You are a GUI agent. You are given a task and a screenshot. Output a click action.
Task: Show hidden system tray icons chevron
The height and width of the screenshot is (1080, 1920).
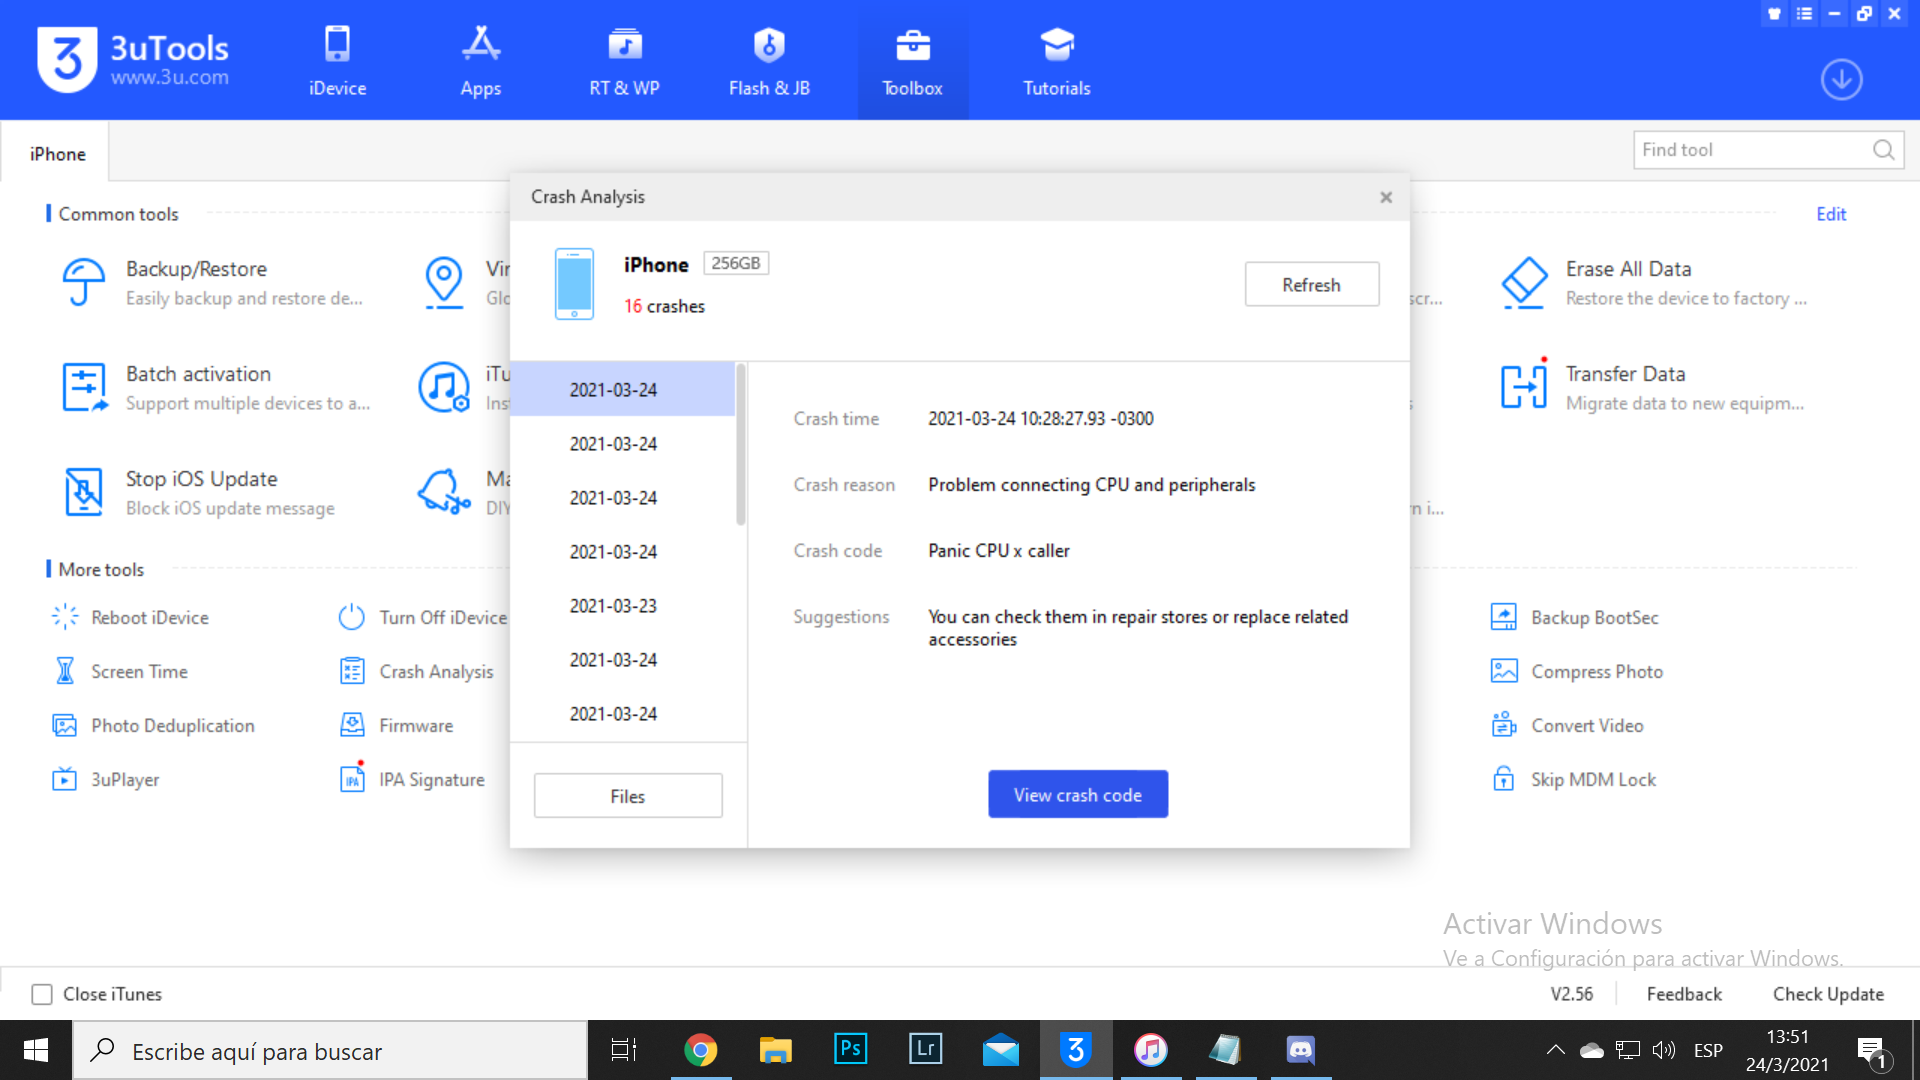[1555, 1050]
